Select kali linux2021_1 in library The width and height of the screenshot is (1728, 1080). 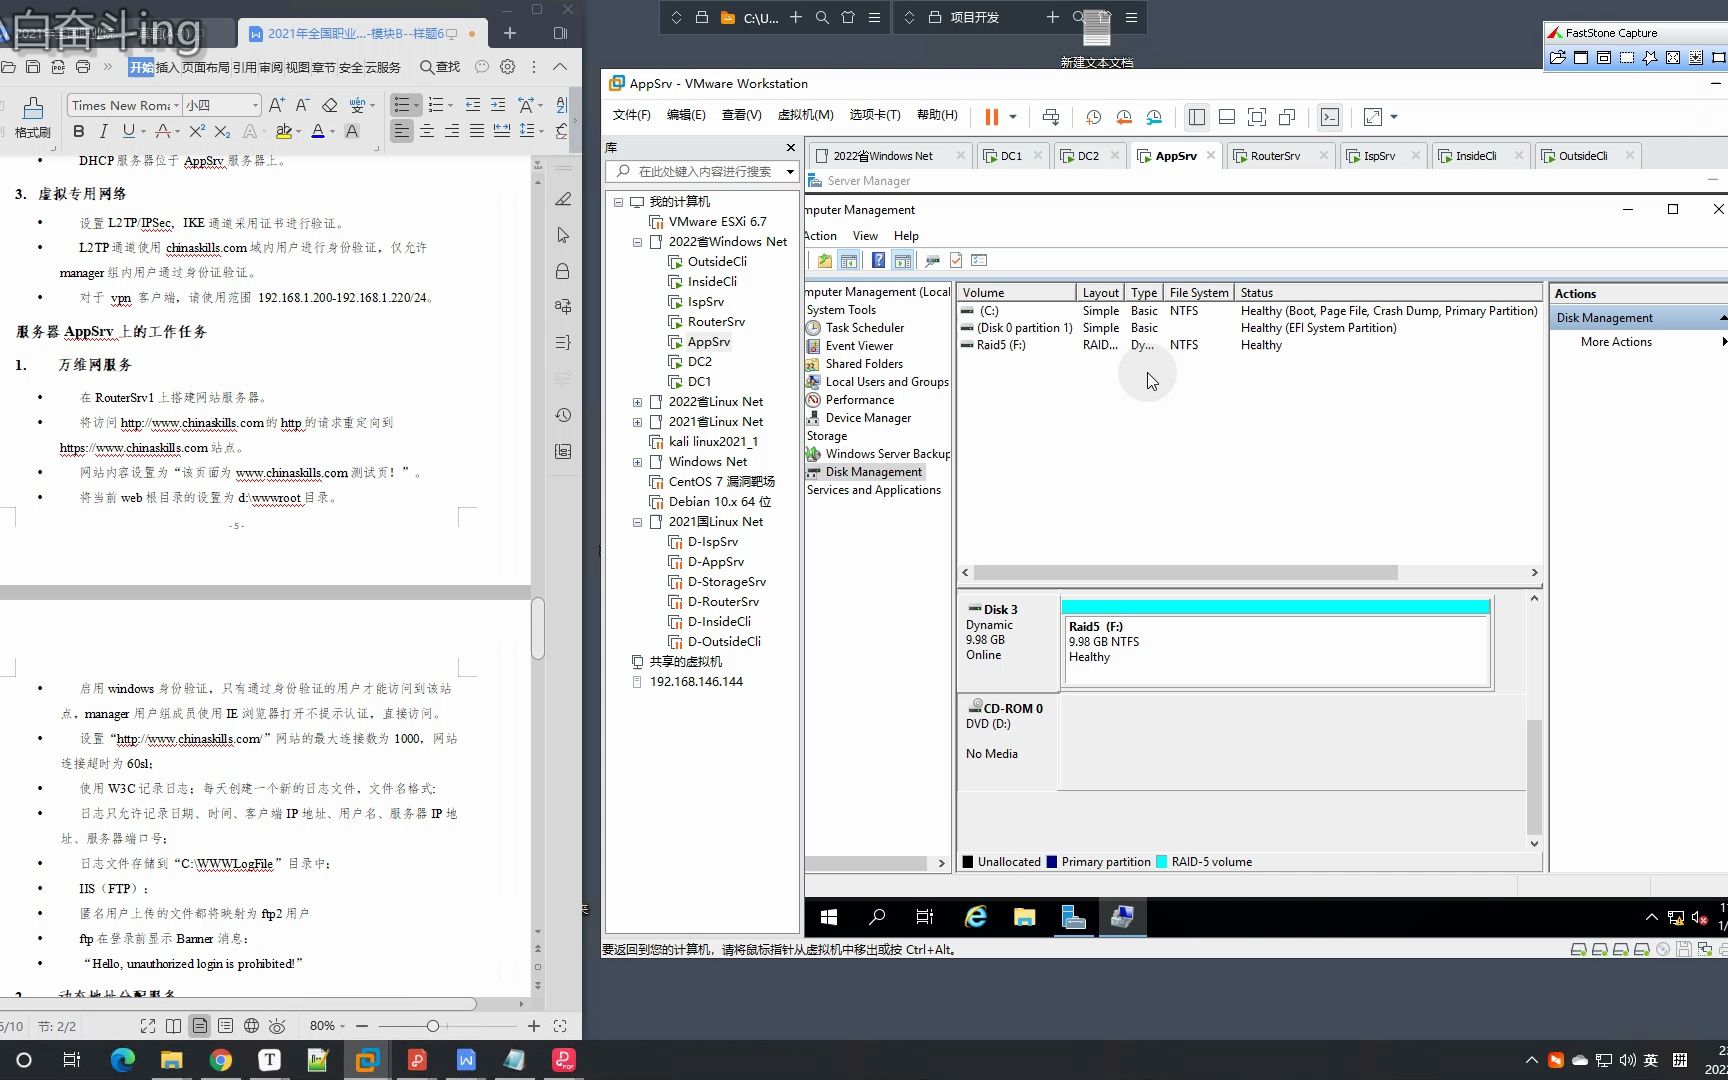[713, 442]
